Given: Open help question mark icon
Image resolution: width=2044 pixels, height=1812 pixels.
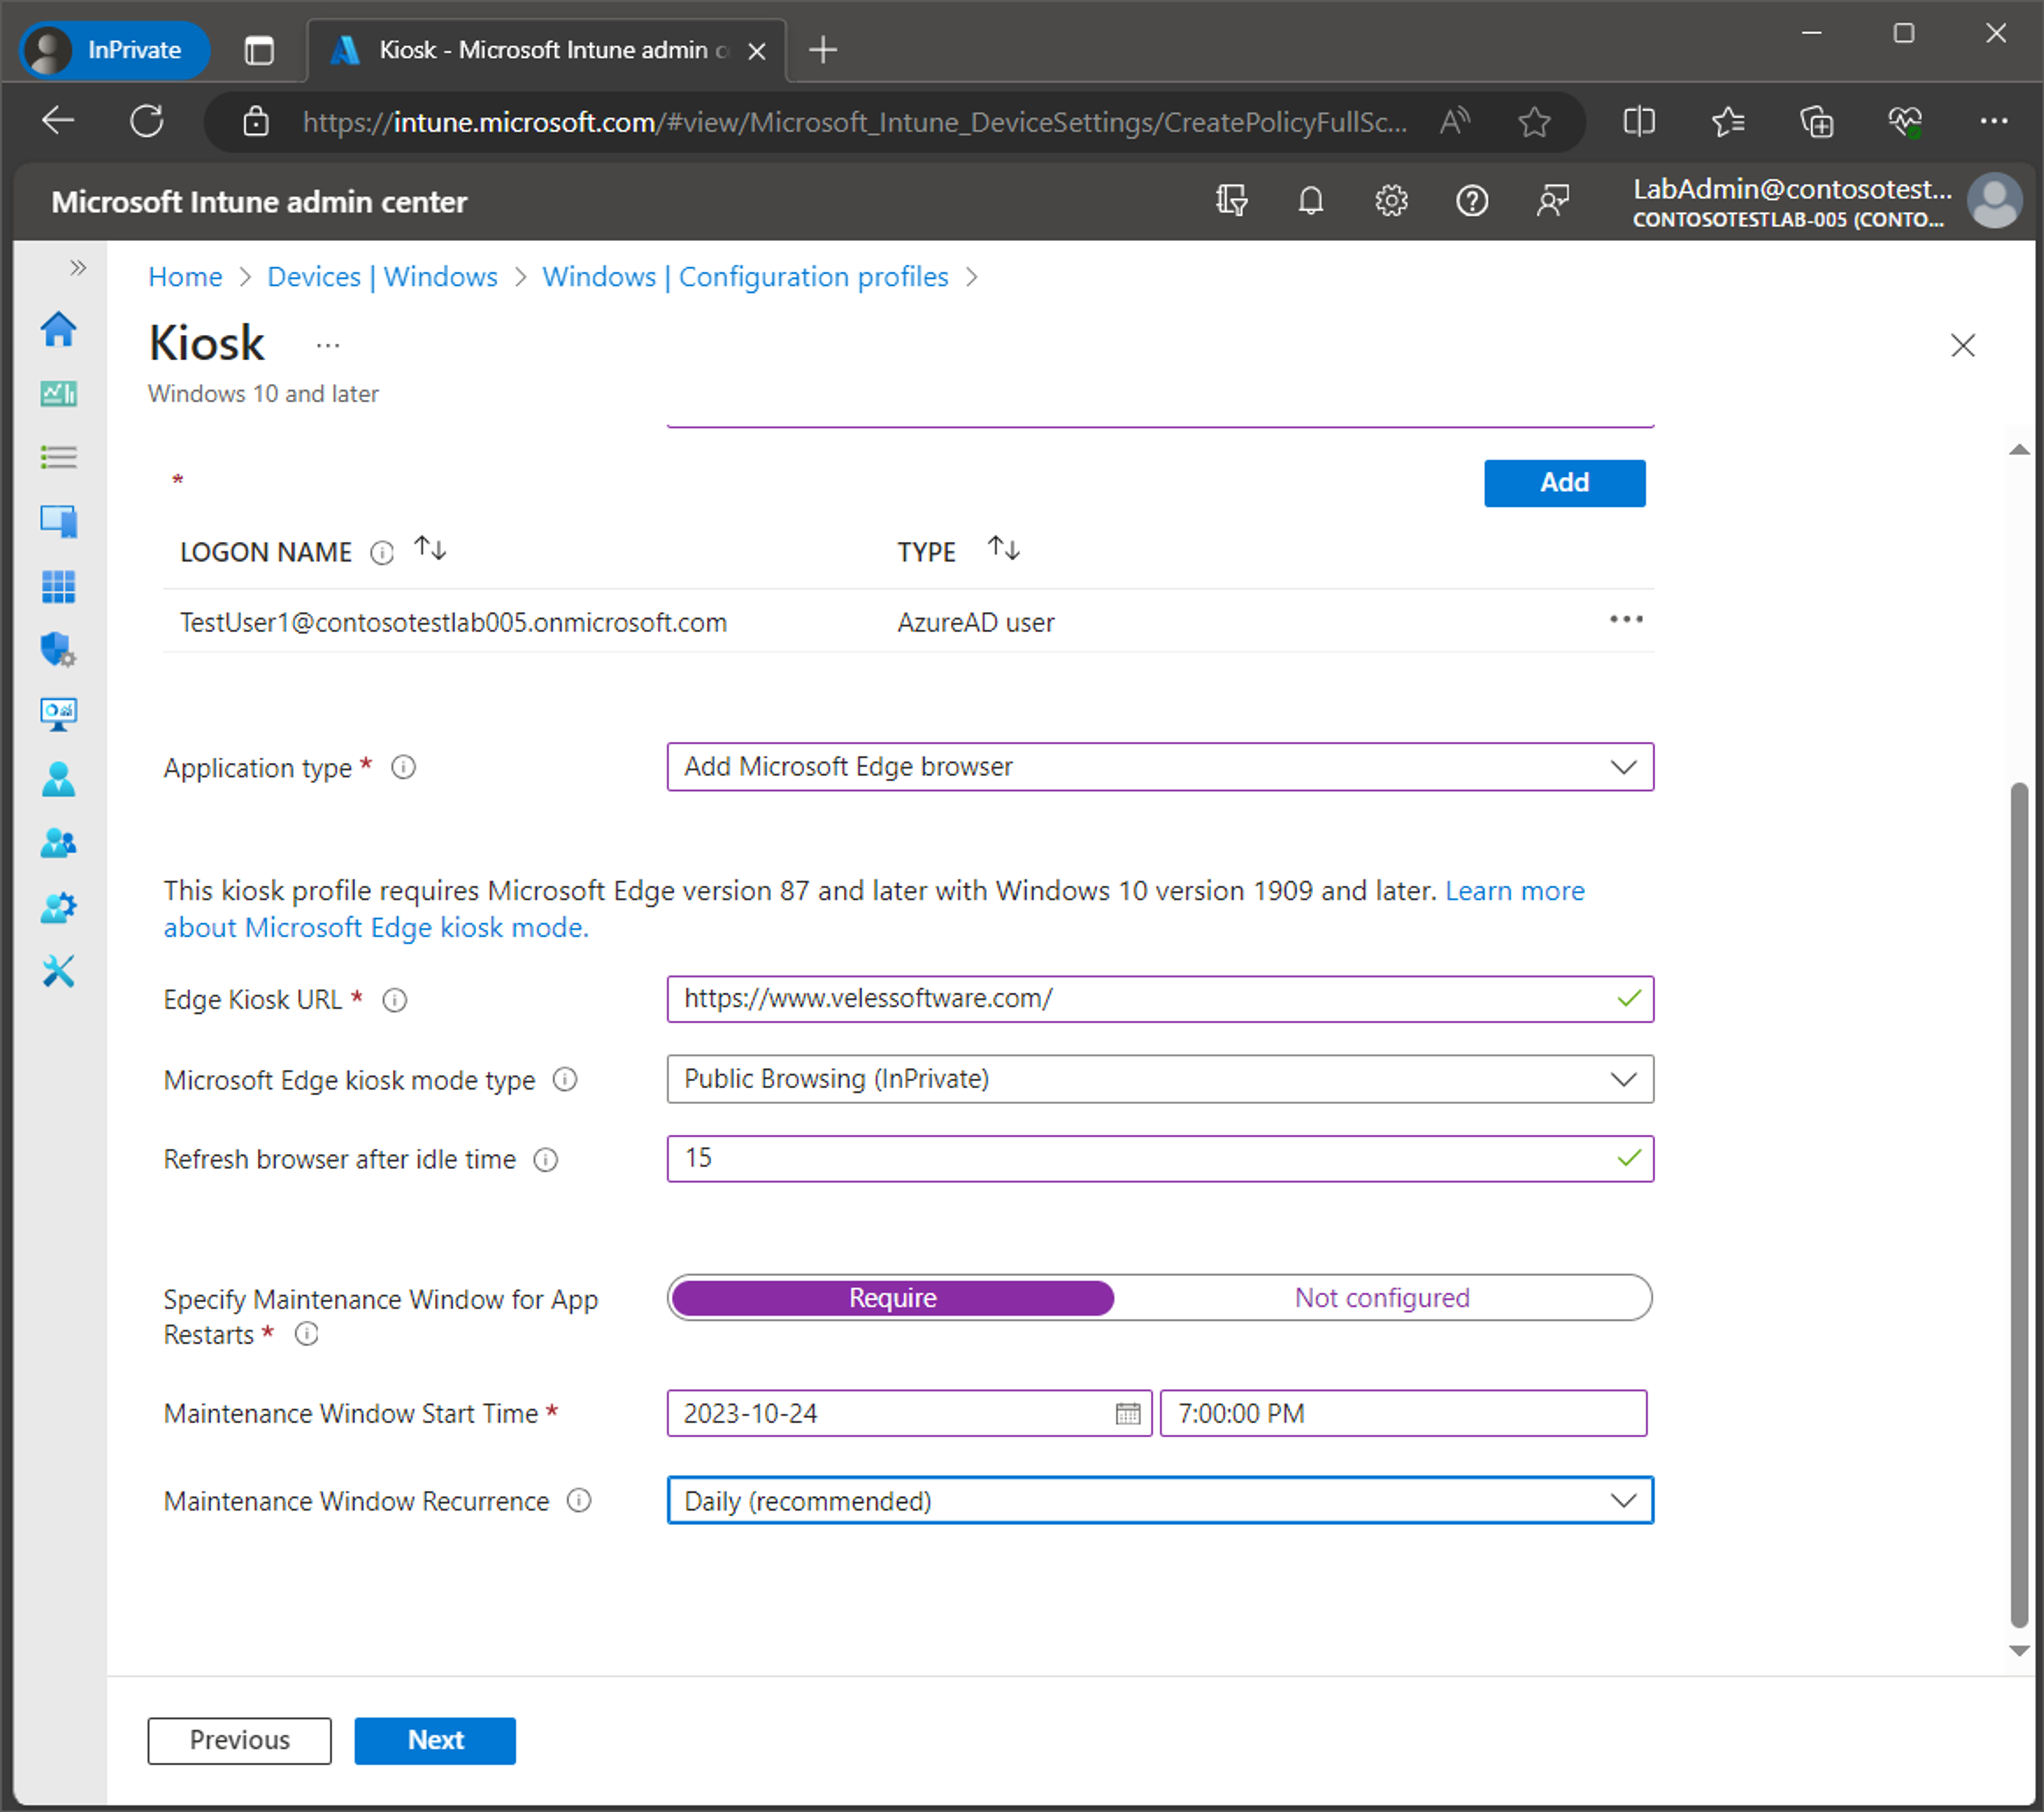Looking at the screenshot, I should coord(1472,201).
